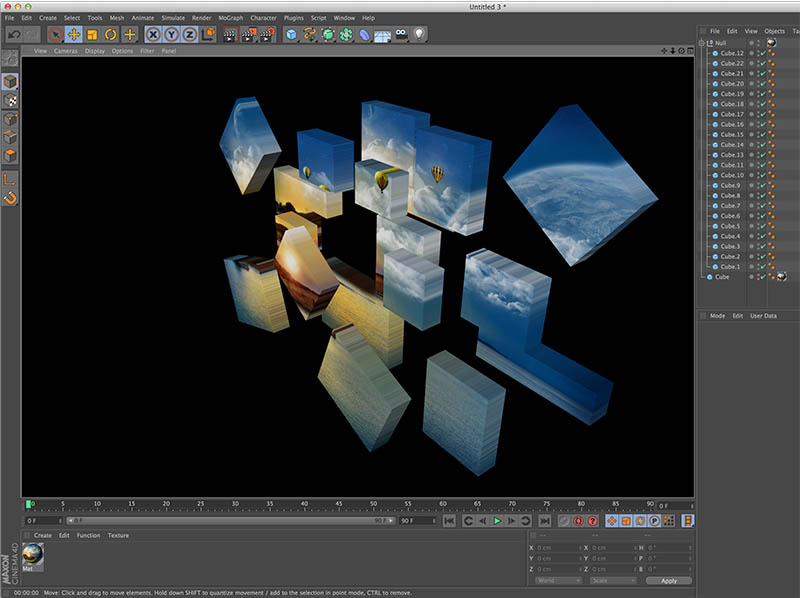The width and height of the screenshot is (800, 598).
Task: Open the MoGraph menu
Action: (x=231, y=18)
